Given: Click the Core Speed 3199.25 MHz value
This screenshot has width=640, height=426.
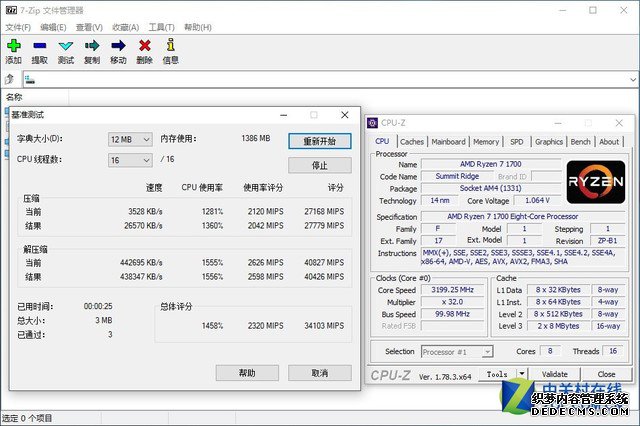Looking at the screenshot, I should 452,290.
